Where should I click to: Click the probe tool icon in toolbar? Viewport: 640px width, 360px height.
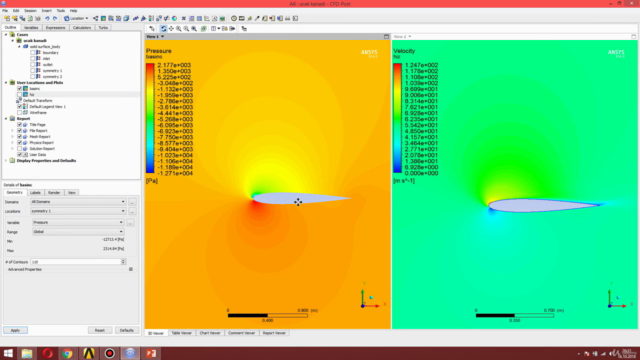click(x=257, y=18)
